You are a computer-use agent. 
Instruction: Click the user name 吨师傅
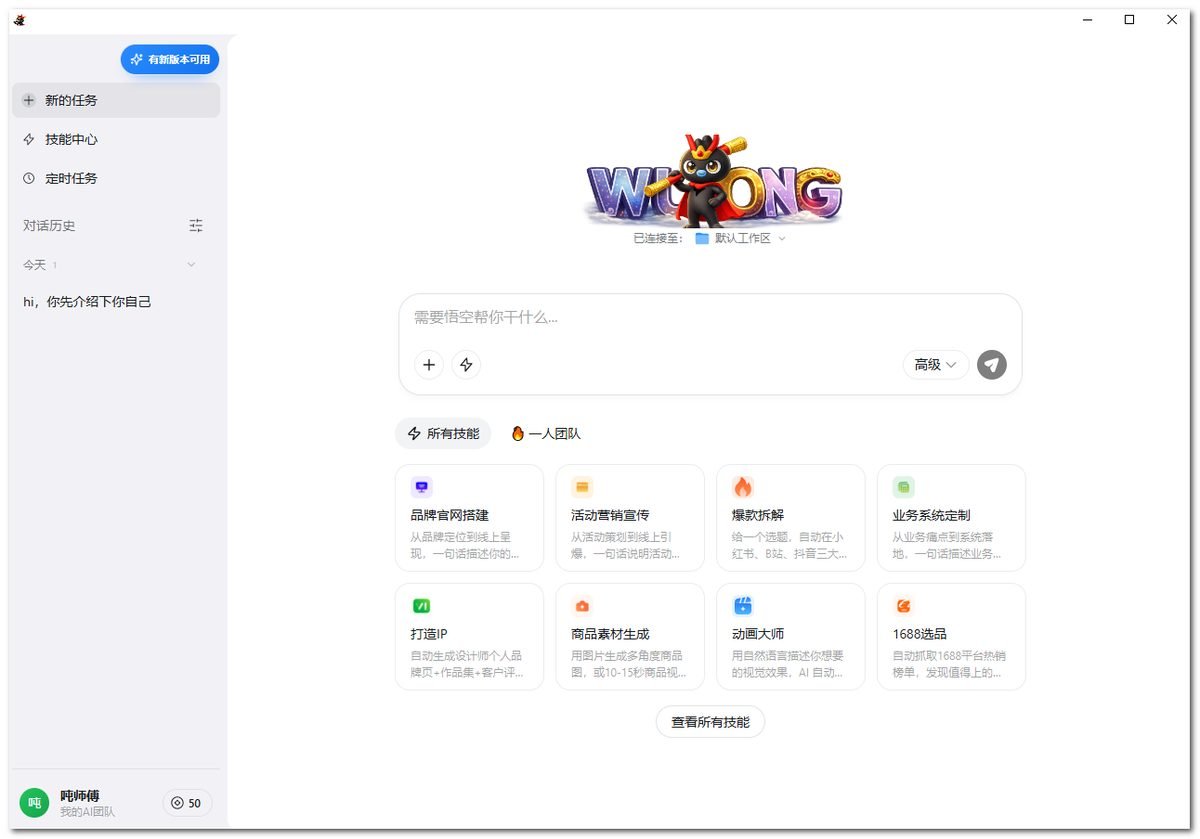[x=80, y=796]
